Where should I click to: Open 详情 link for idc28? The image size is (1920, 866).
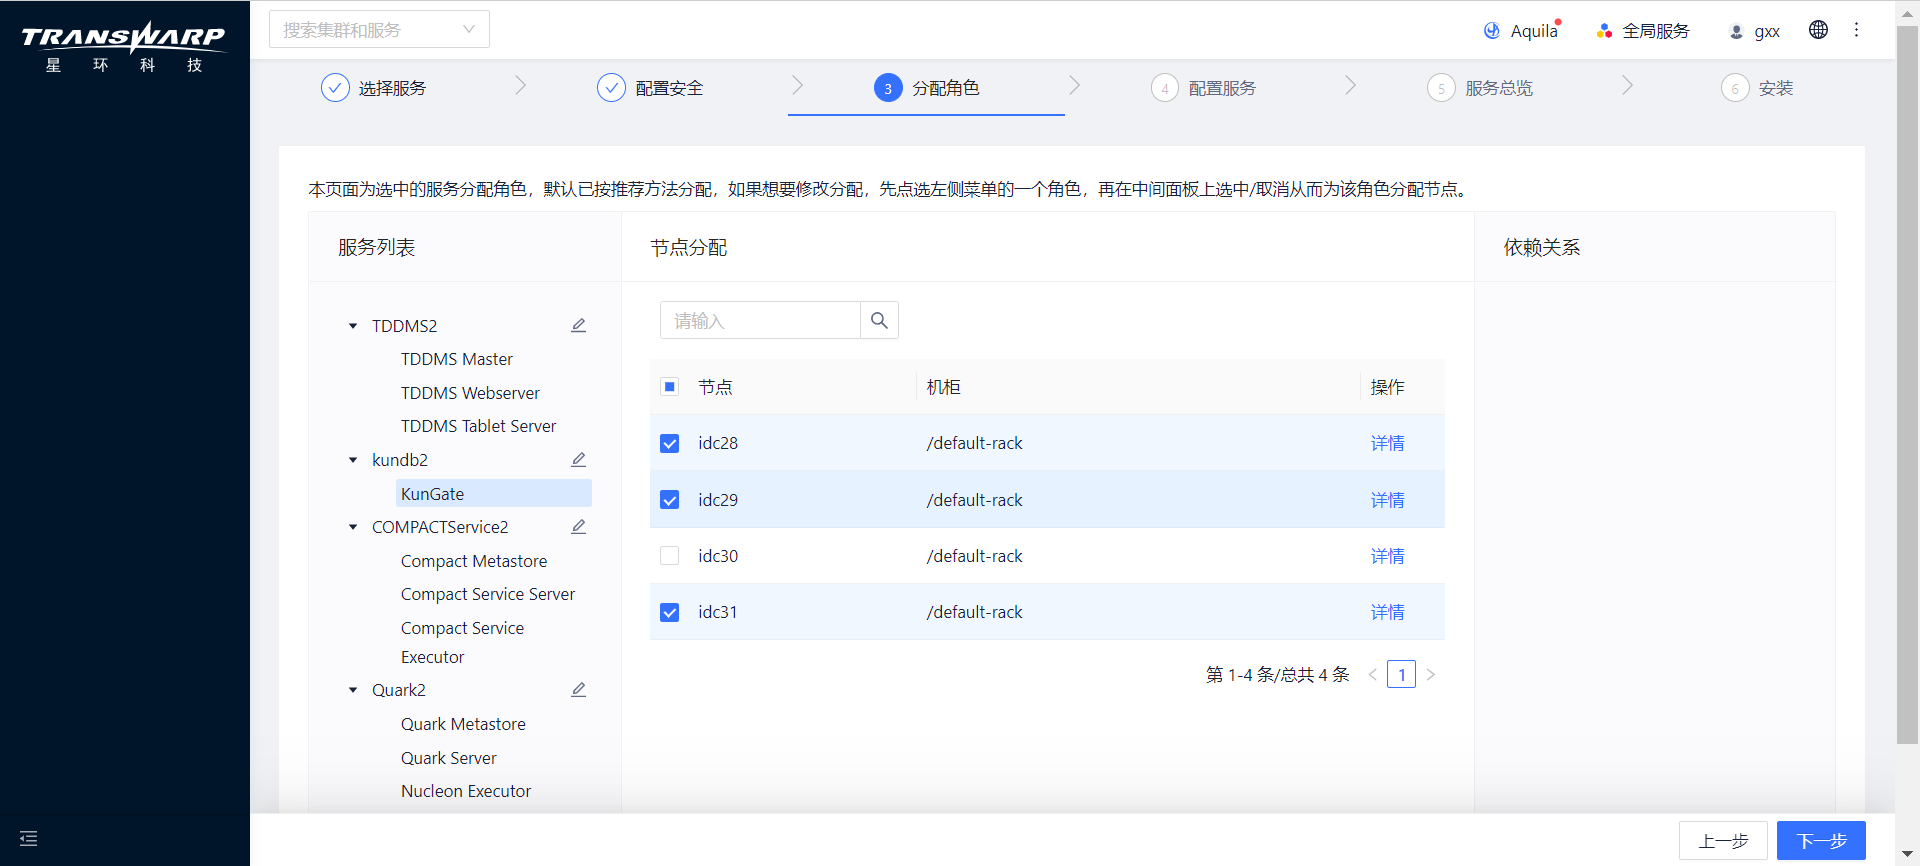tap(1387, 443)
